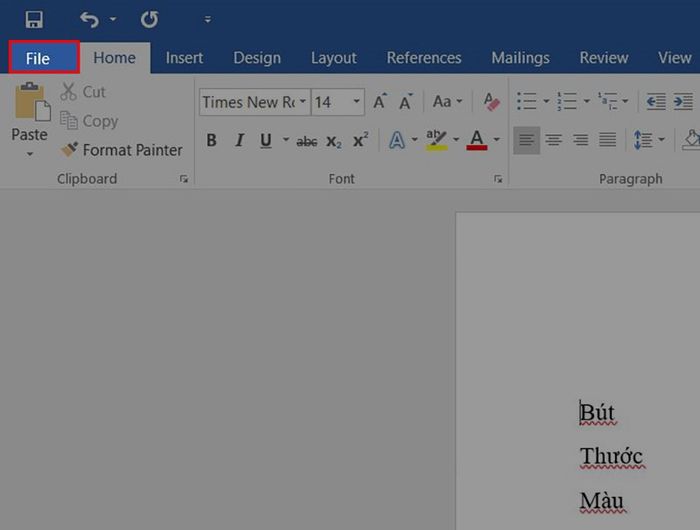Screen dimensions: 700x530
Task: Click the Increase Font Size icon
Action: 380,102
